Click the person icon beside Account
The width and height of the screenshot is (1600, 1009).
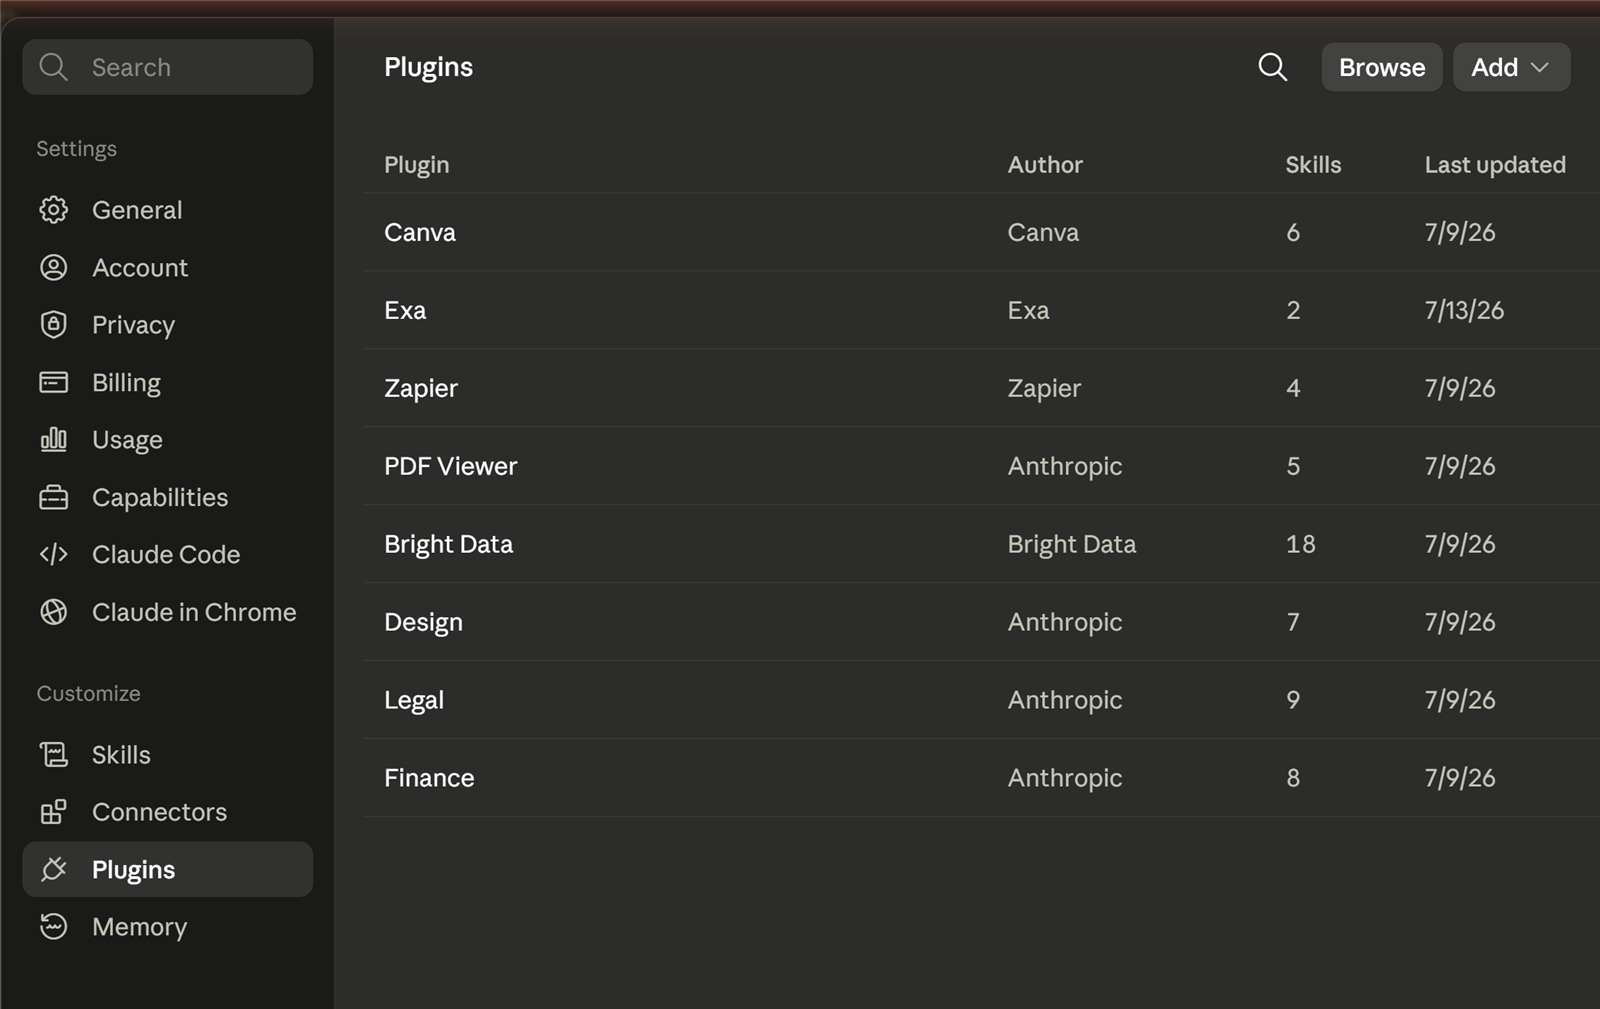(54, 268)
